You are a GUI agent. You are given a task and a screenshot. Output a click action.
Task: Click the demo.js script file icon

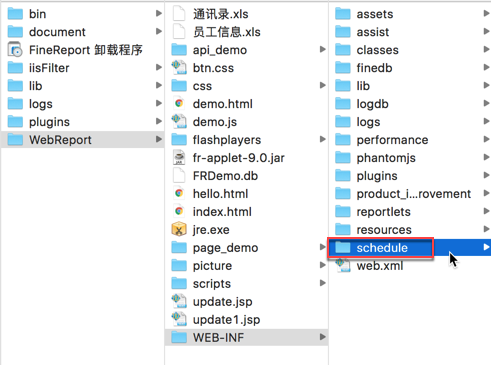pyautogui.click(x=179, y=122)
